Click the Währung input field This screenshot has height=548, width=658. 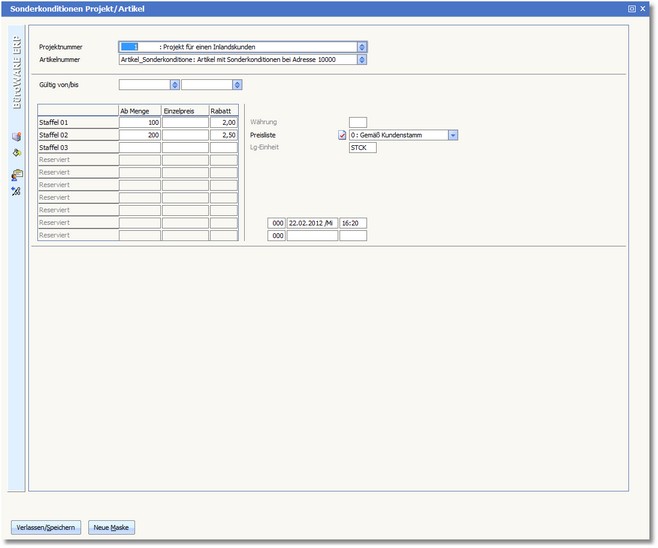click(357, 122)
